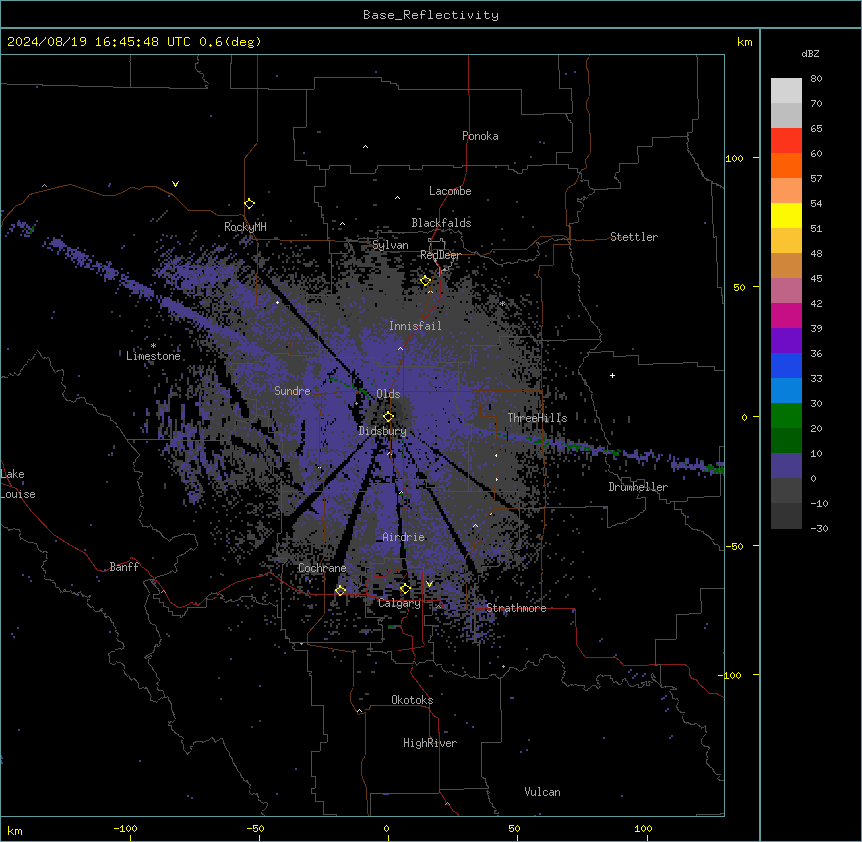Select the yellow V marker east of Calgary
This screenshot has height=842, width=862.
pos(429,584)
